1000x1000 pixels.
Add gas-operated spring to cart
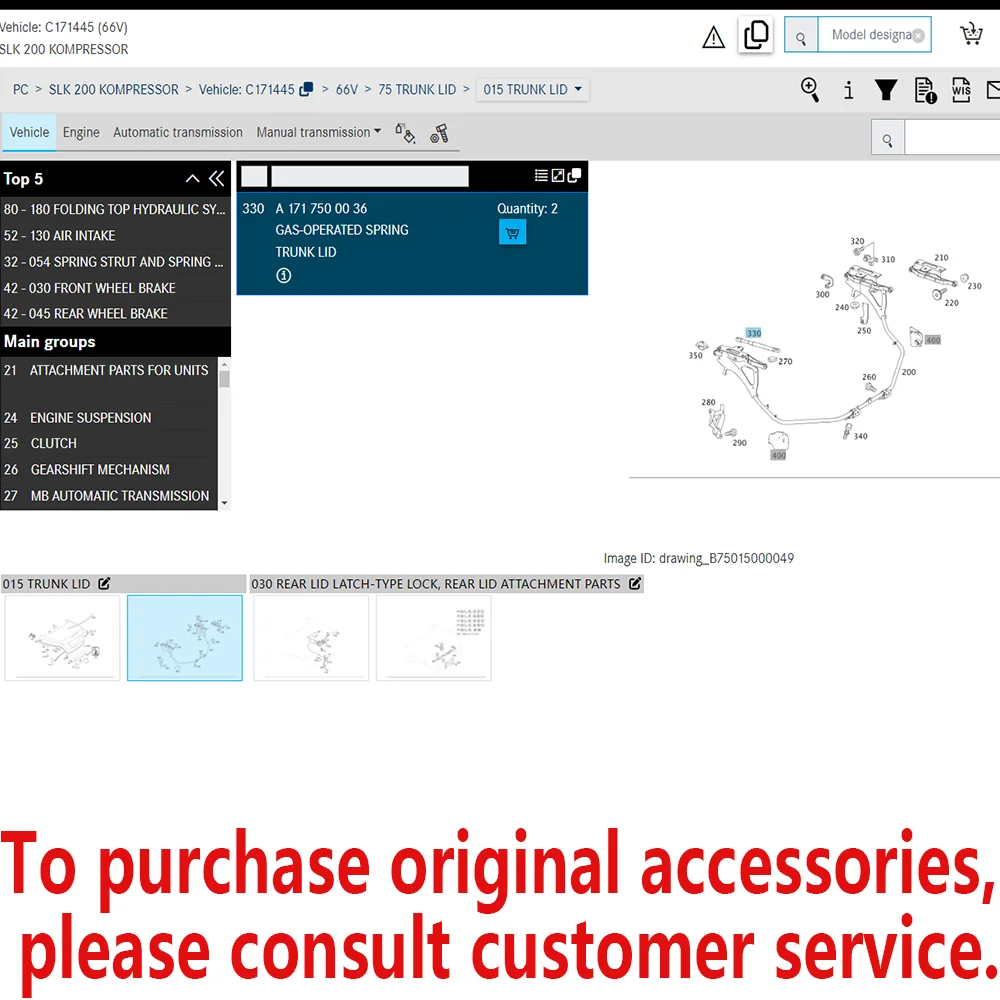click(x=512, y=233)
